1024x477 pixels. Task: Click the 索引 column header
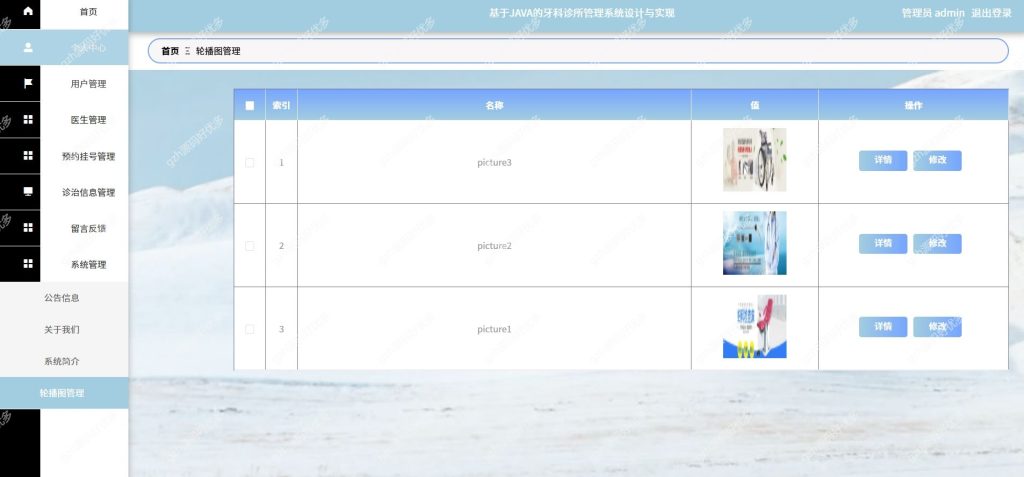(281, 105)
